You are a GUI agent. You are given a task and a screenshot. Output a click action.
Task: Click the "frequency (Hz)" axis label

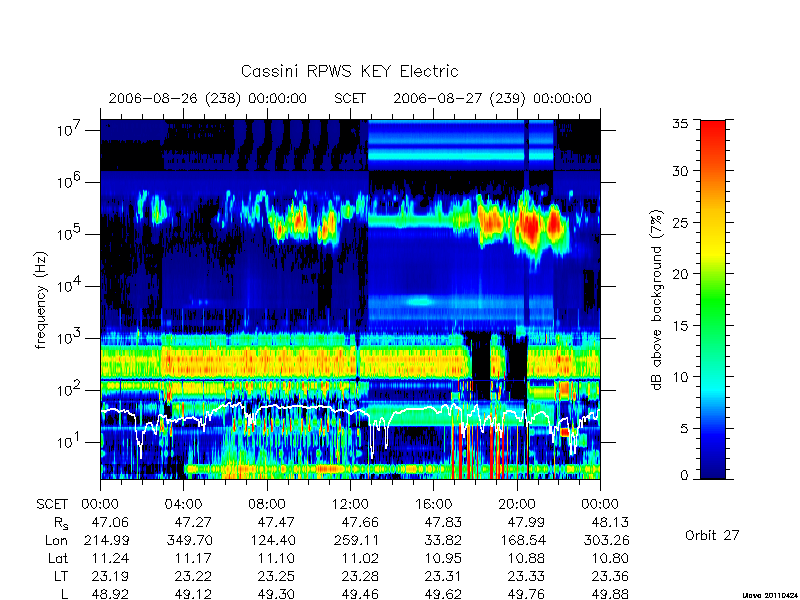point(41,300)
